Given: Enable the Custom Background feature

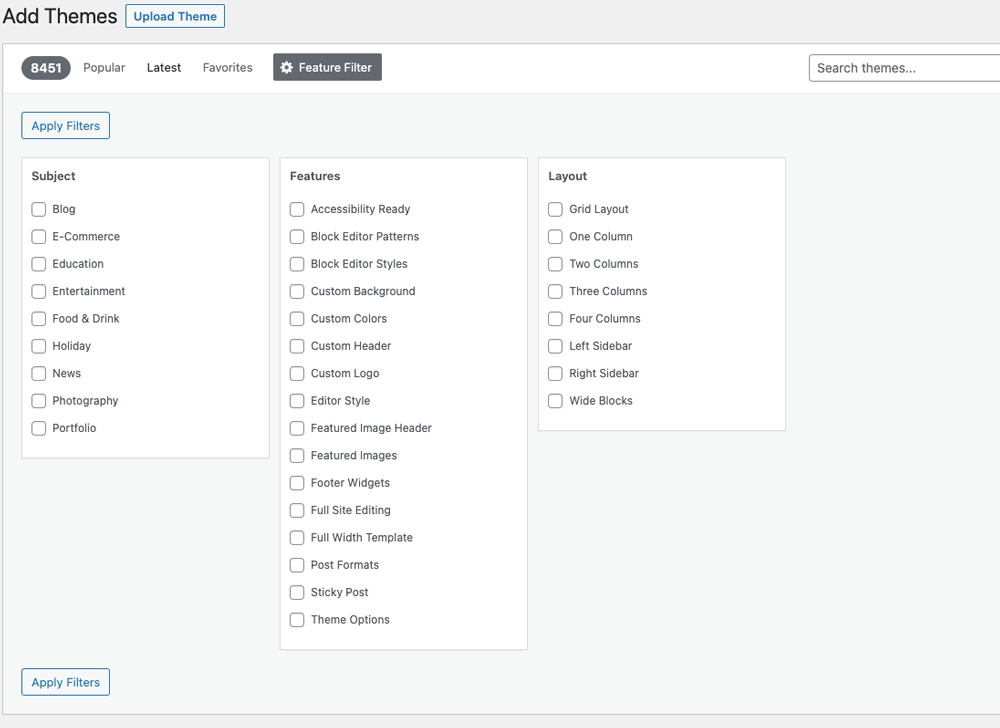Looking at the screenshot, I should [x=297, y=291].
